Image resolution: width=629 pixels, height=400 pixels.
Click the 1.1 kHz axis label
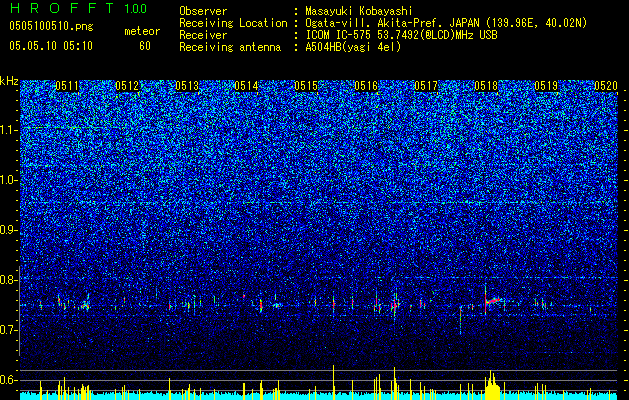tap(9, 130)
